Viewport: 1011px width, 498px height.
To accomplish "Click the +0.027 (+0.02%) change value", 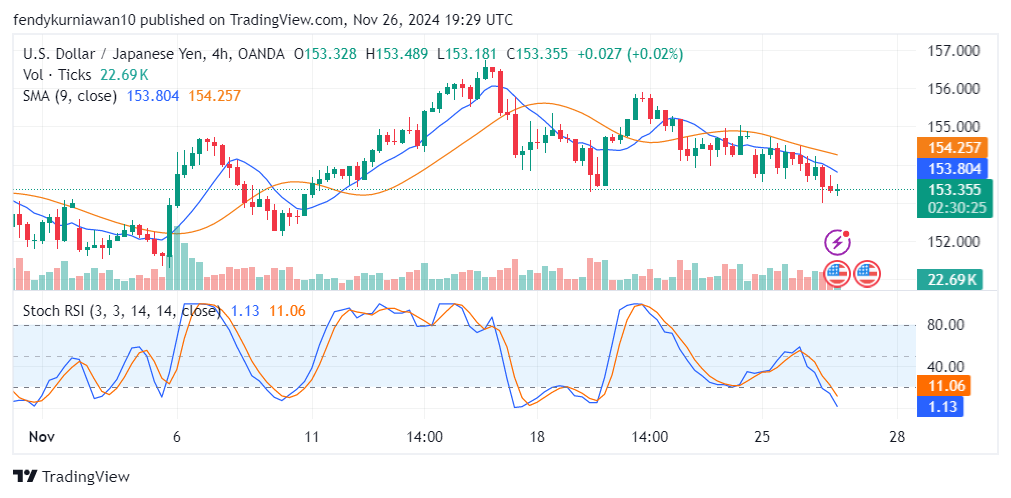I will pos(630,54).
